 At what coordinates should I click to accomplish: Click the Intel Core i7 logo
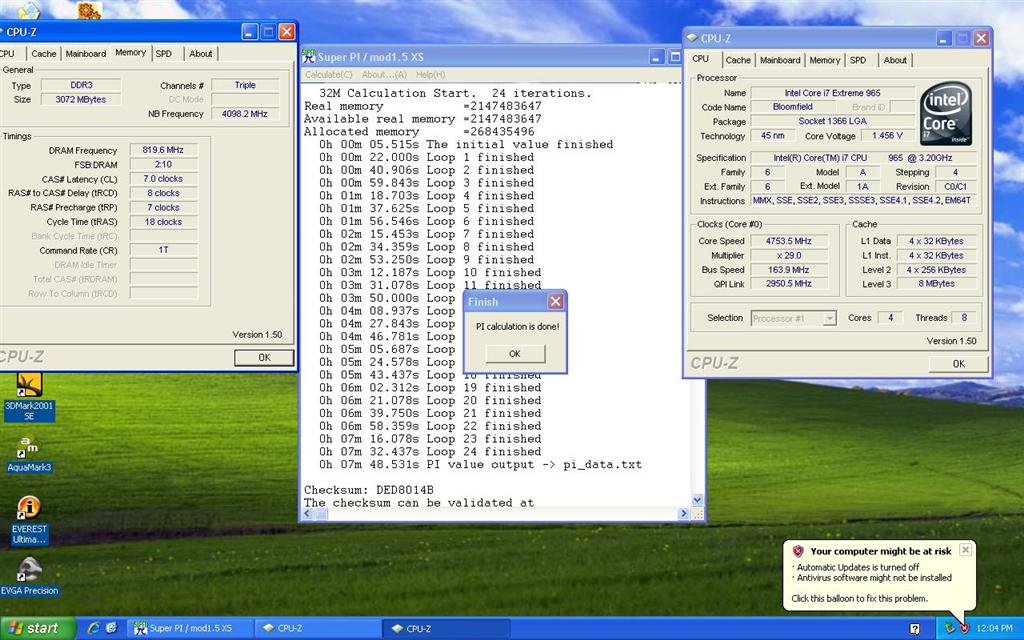(946, 114)
